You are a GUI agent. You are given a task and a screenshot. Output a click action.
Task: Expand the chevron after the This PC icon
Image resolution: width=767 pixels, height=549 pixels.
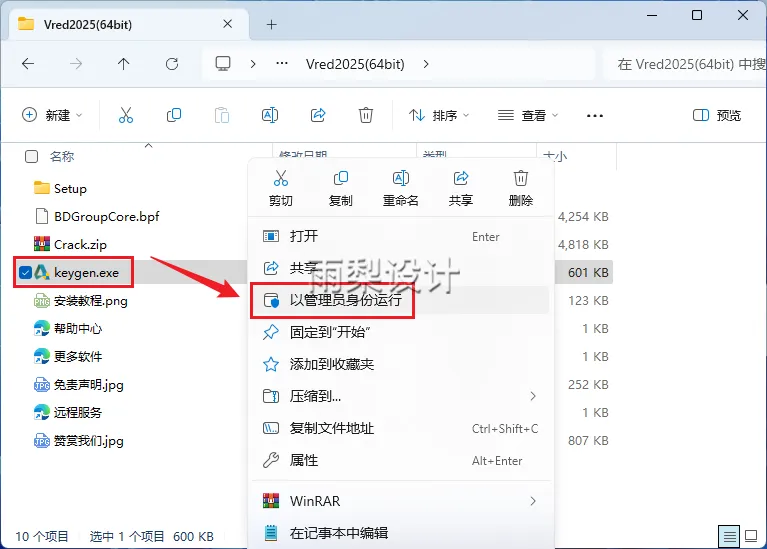[253, 64]
